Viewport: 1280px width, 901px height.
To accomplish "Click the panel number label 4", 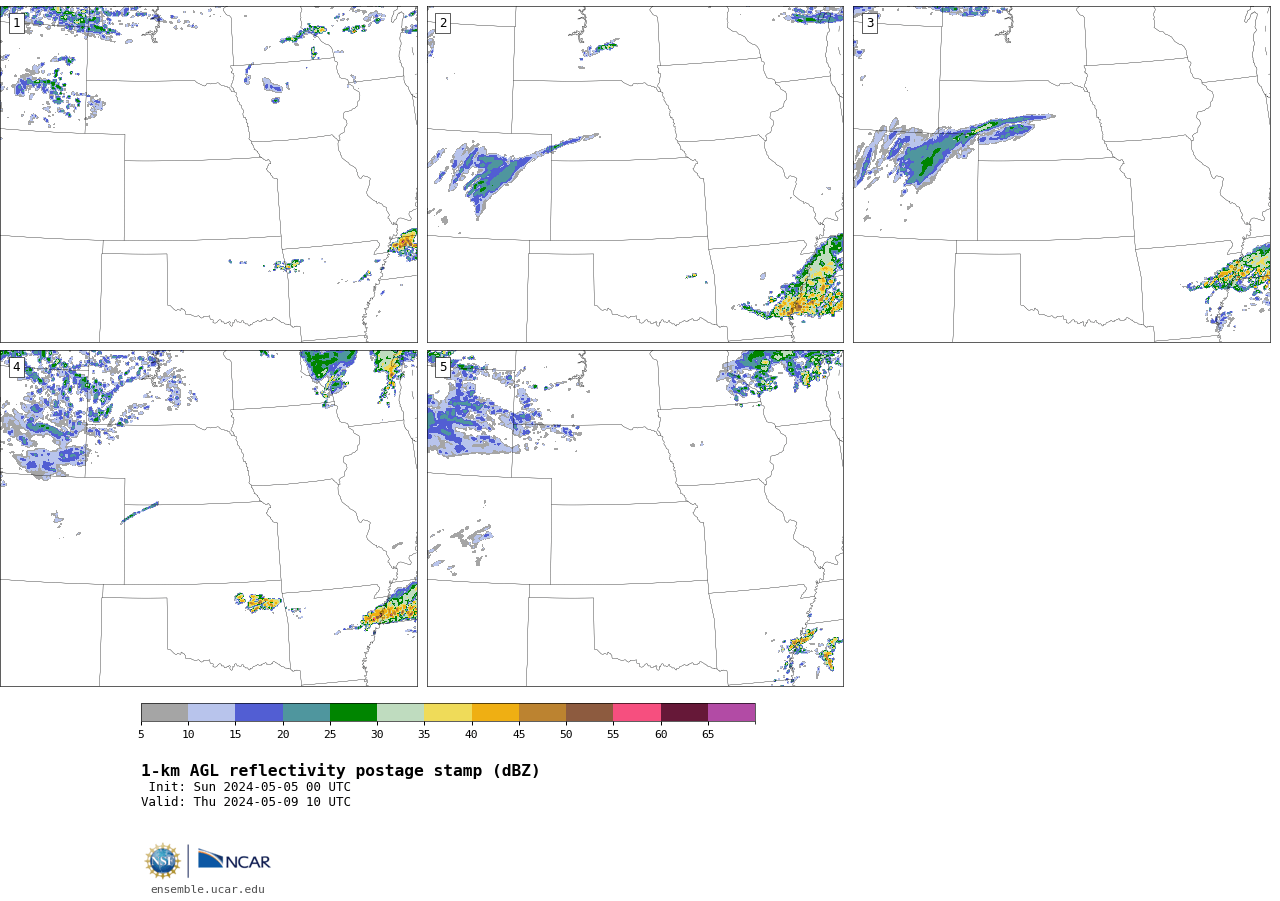I will [x=16, y=367].
